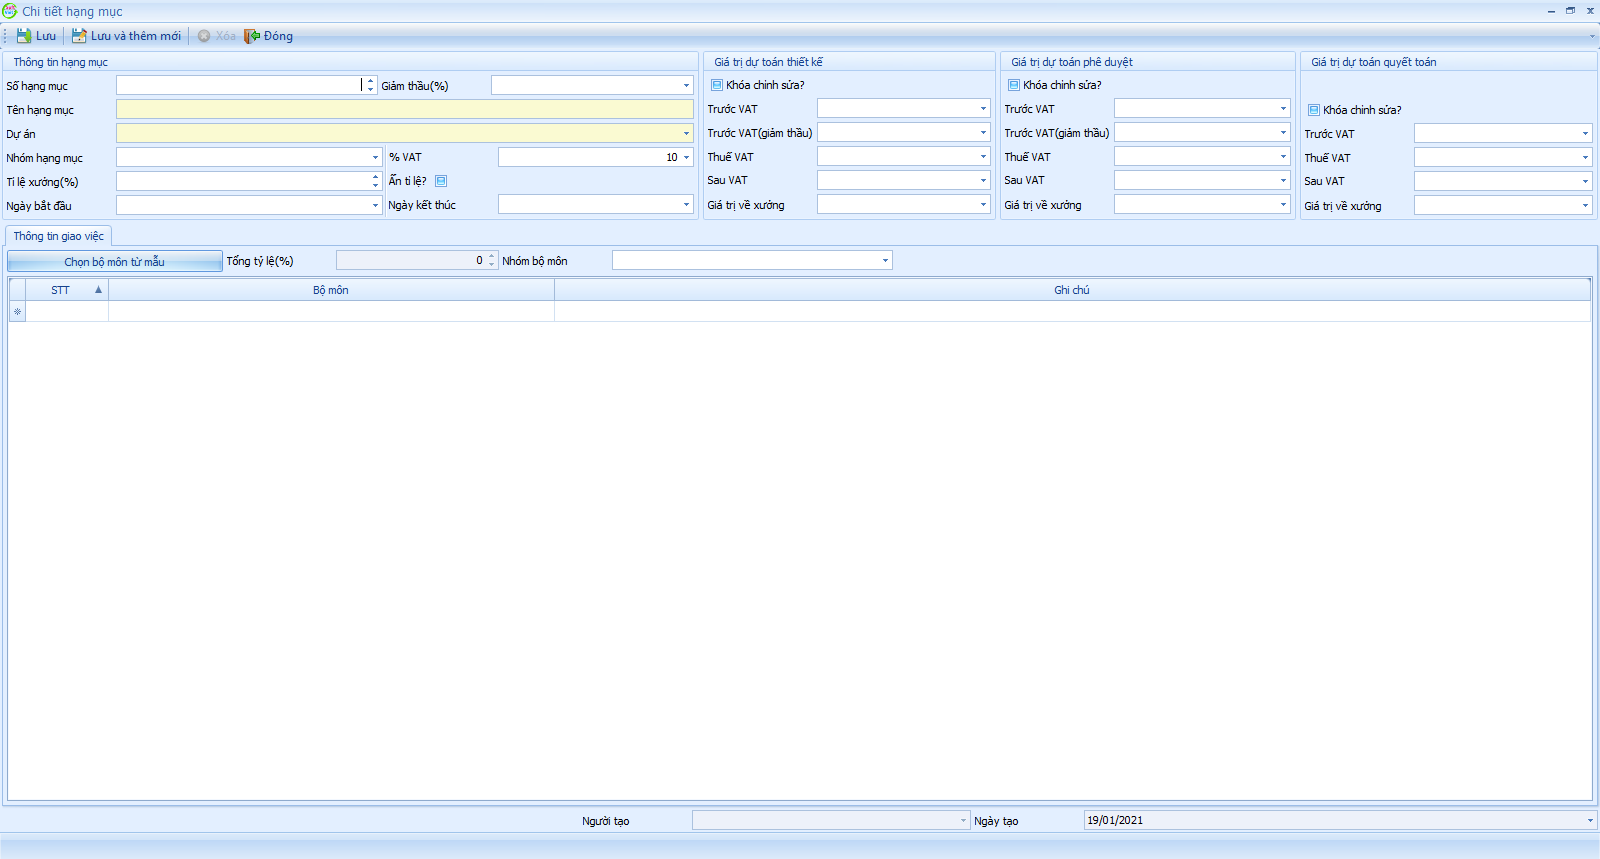This screenshot has width=1600, height=859.
Task: Click the Đóng close form button
Action: pyautogui.click(x=269, y=36)
